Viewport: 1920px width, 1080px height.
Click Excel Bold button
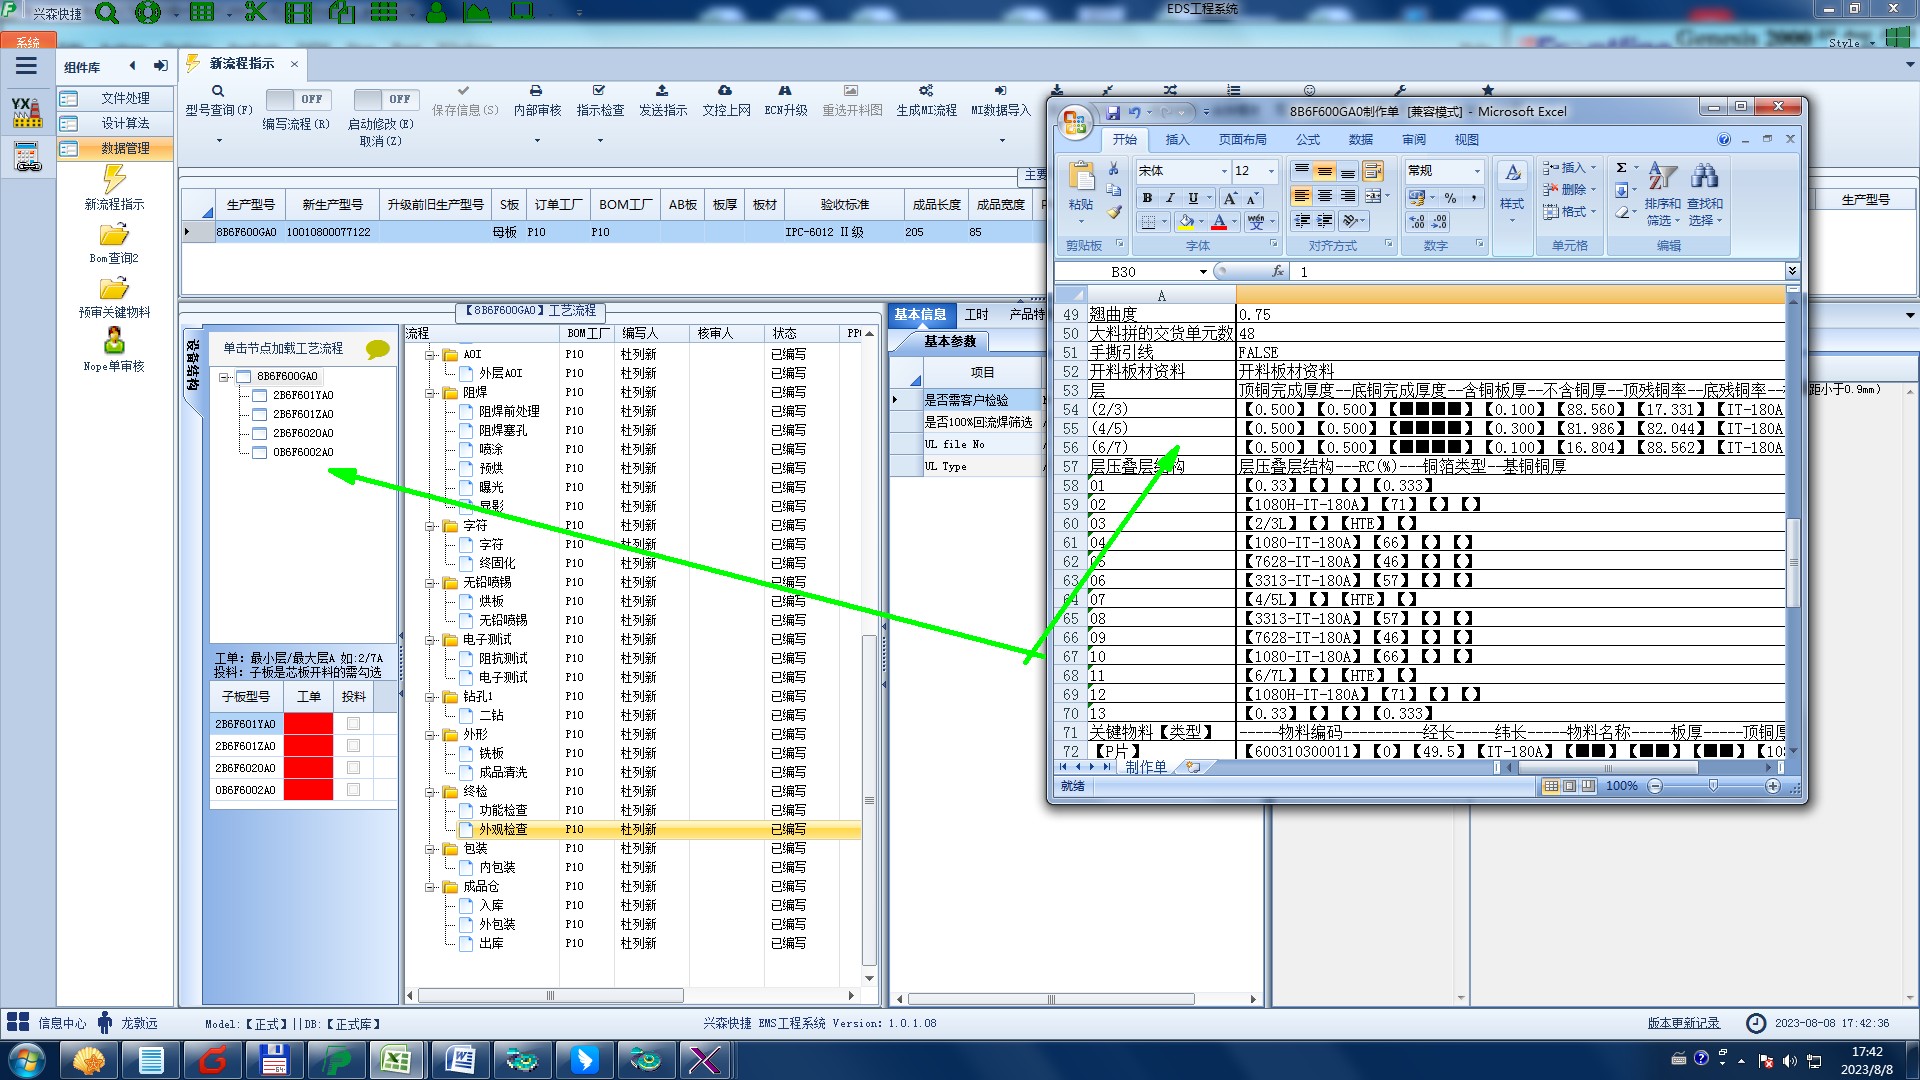1147,198
